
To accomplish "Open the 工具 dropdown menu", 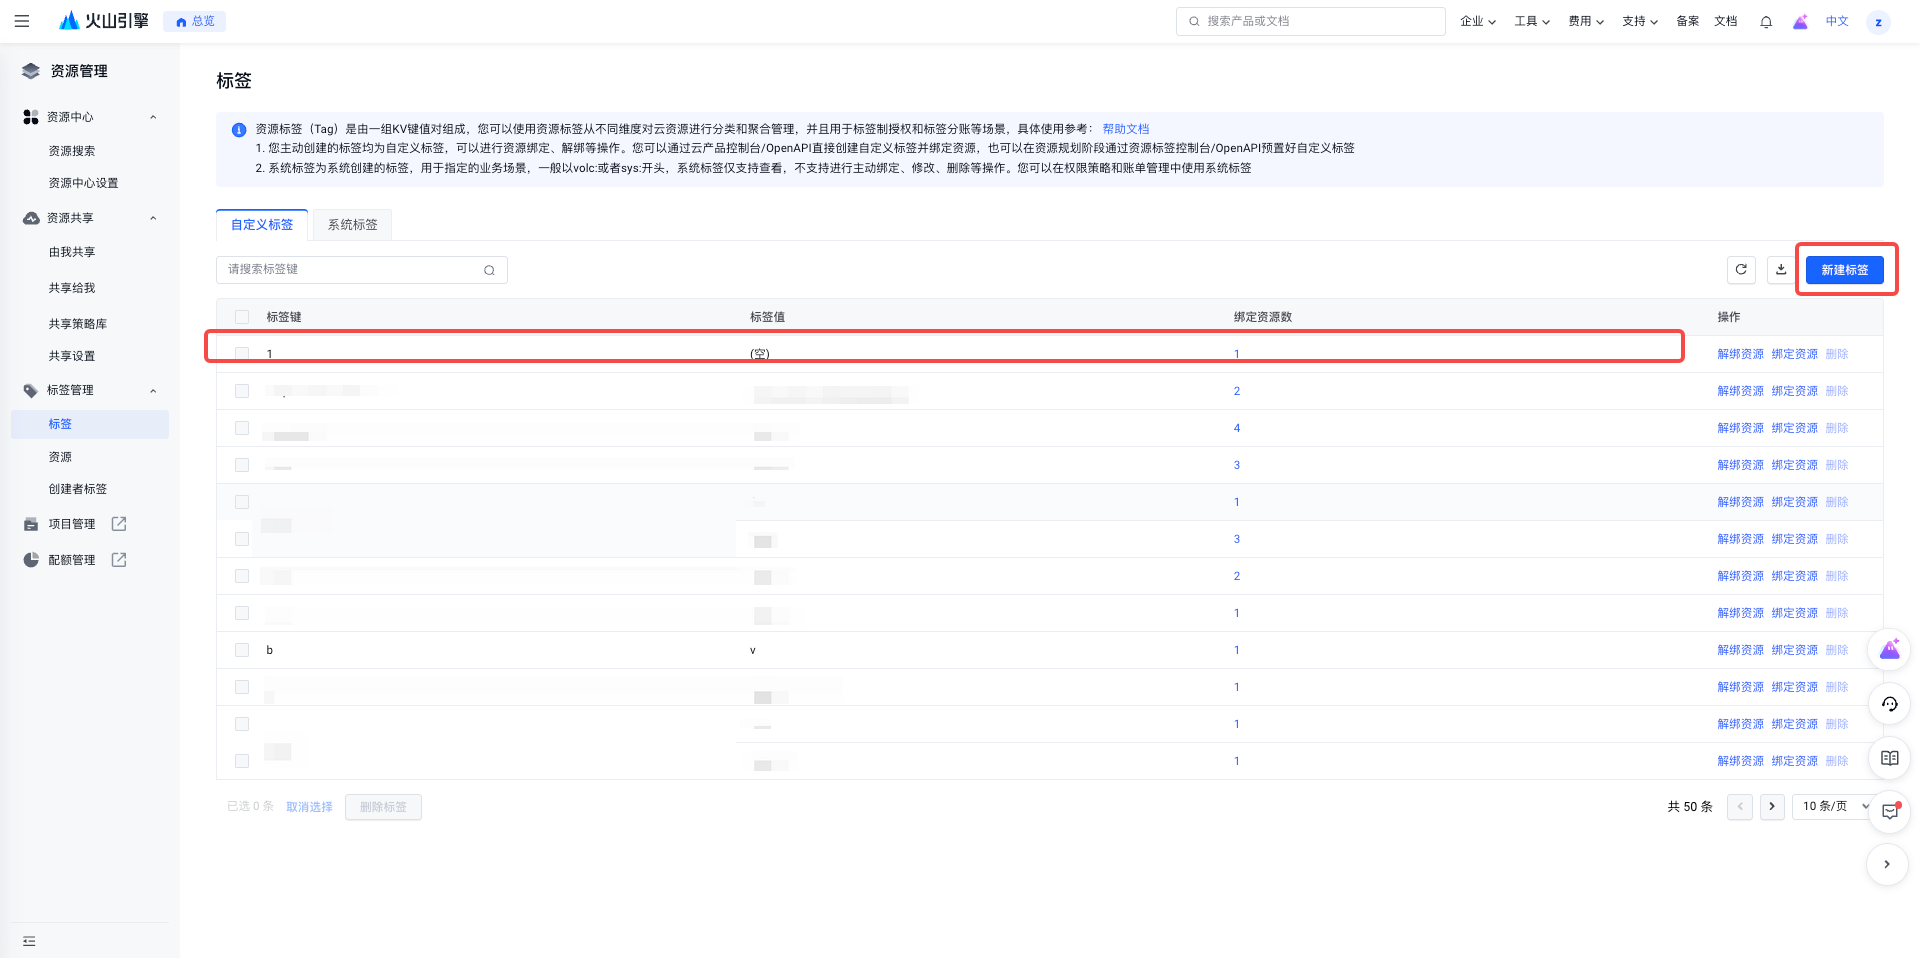I will click(1532, 21).
